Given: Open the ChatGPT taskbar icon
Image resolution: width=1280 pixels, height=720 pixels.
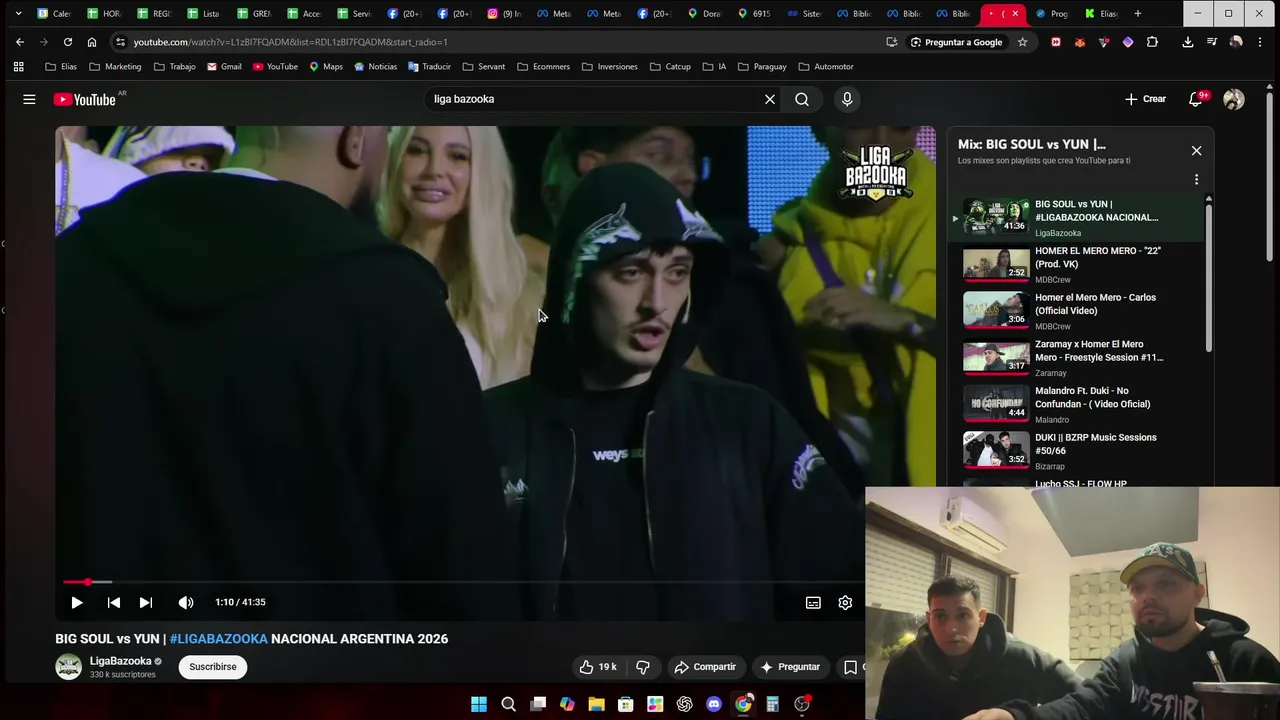Looking at the screenshot, I should [x=685, y=704].
